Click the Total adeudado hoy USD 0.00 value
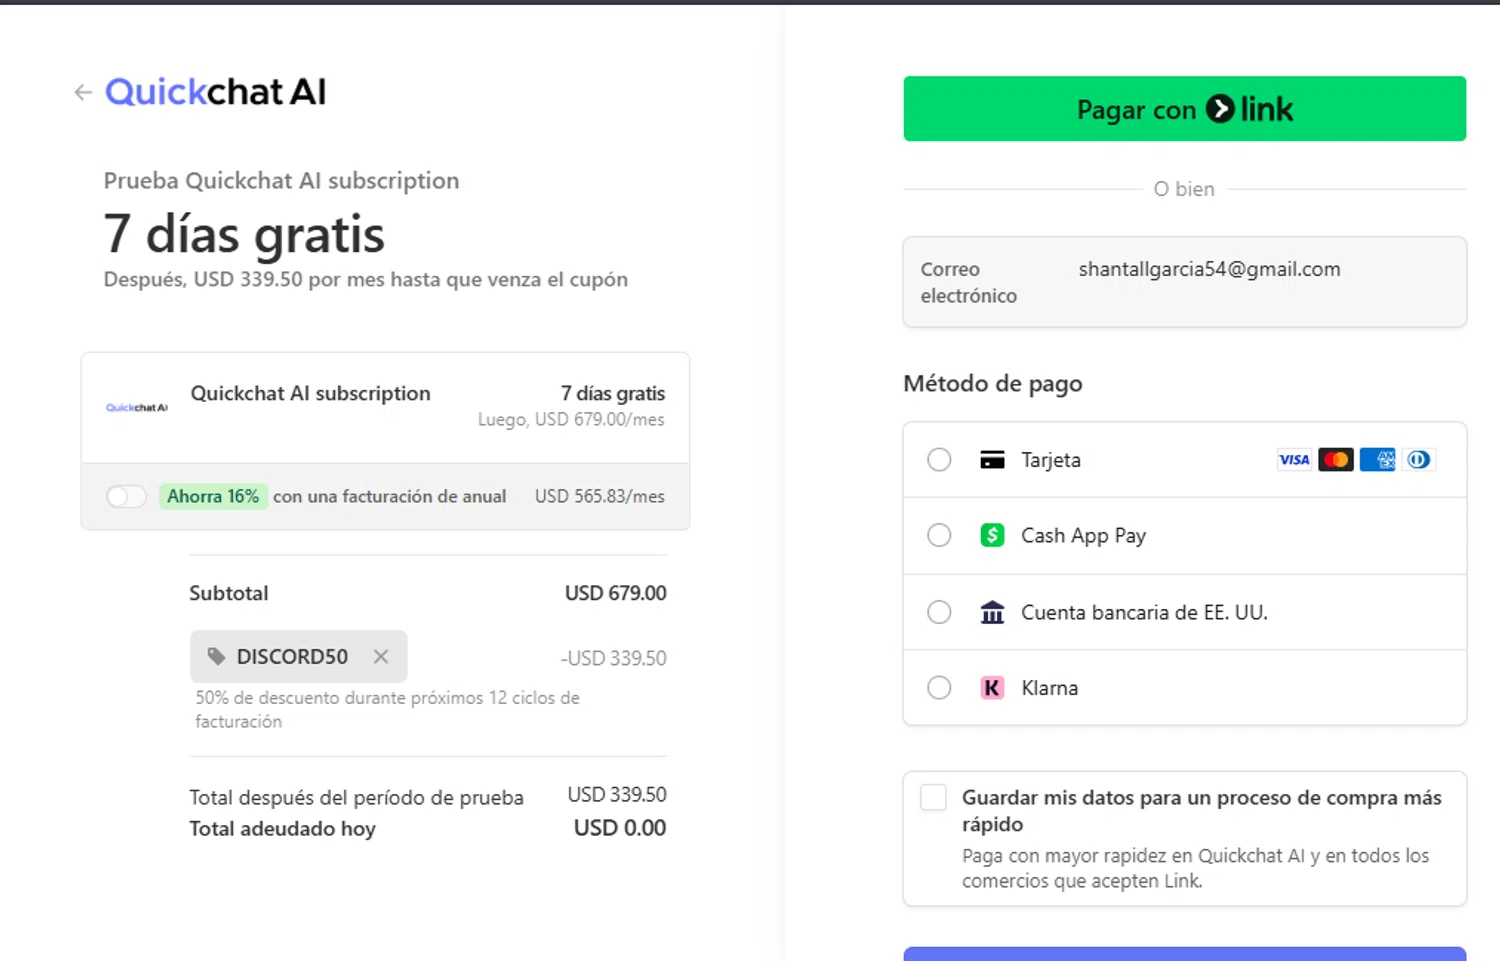1500x961 pixels. [620, 828]
